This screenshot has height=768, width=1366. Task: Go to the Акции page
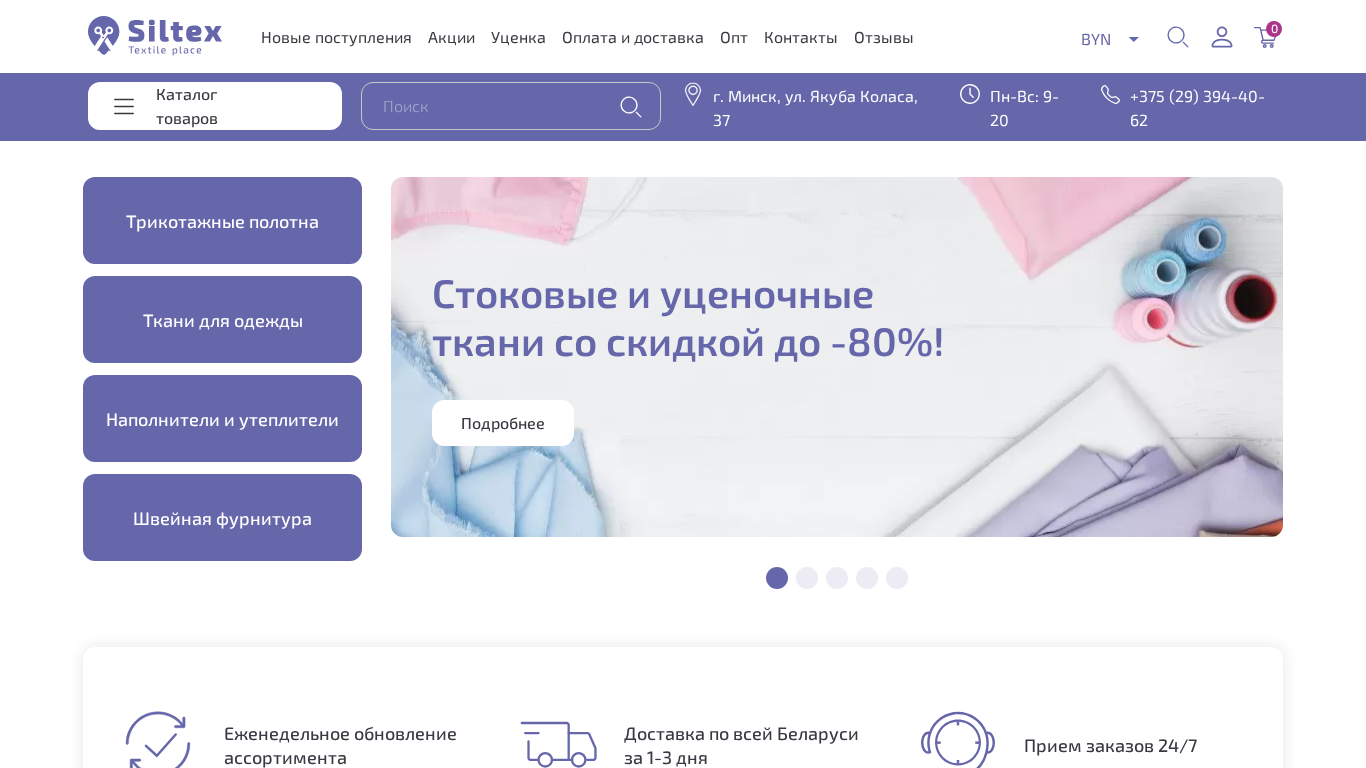[451, 37]
